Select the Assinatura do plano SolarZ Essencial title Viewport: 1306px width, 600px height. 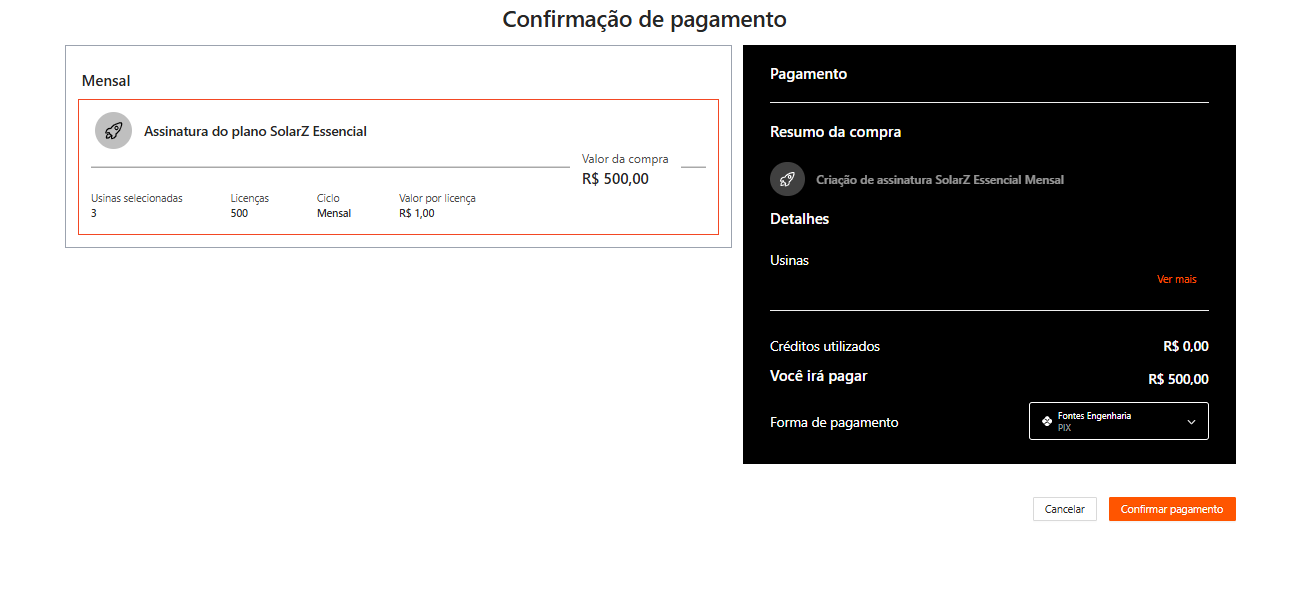tap(255, 131)
